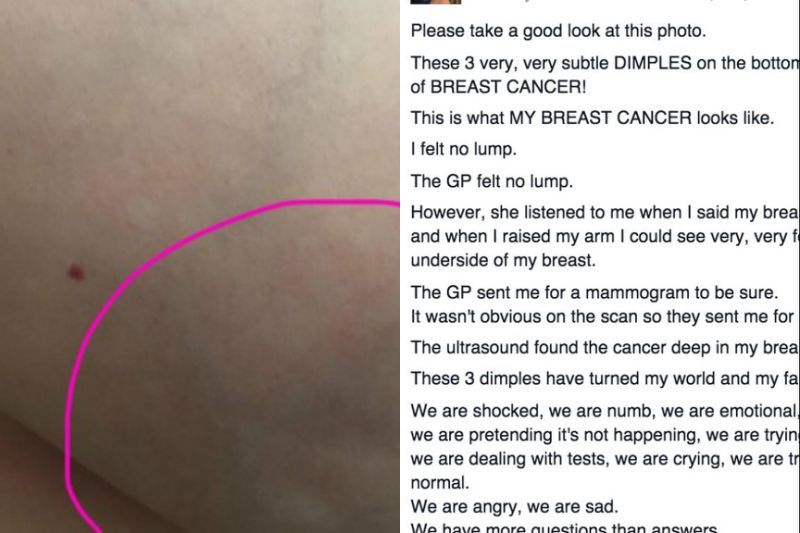
Task: Click the red mole in the photo
Action: [x=76, y=272]
